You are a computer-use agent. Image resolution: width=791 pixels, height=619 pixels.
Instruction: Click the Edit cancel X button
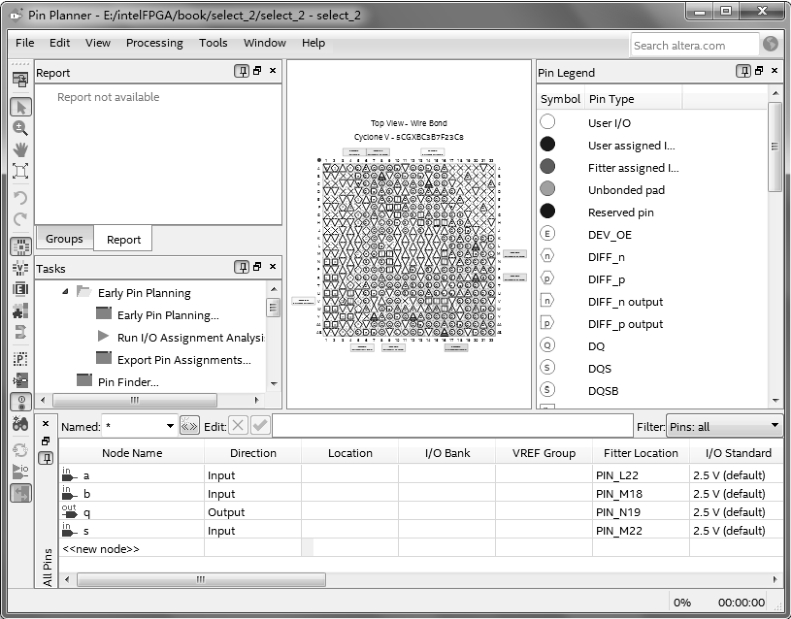238,426
